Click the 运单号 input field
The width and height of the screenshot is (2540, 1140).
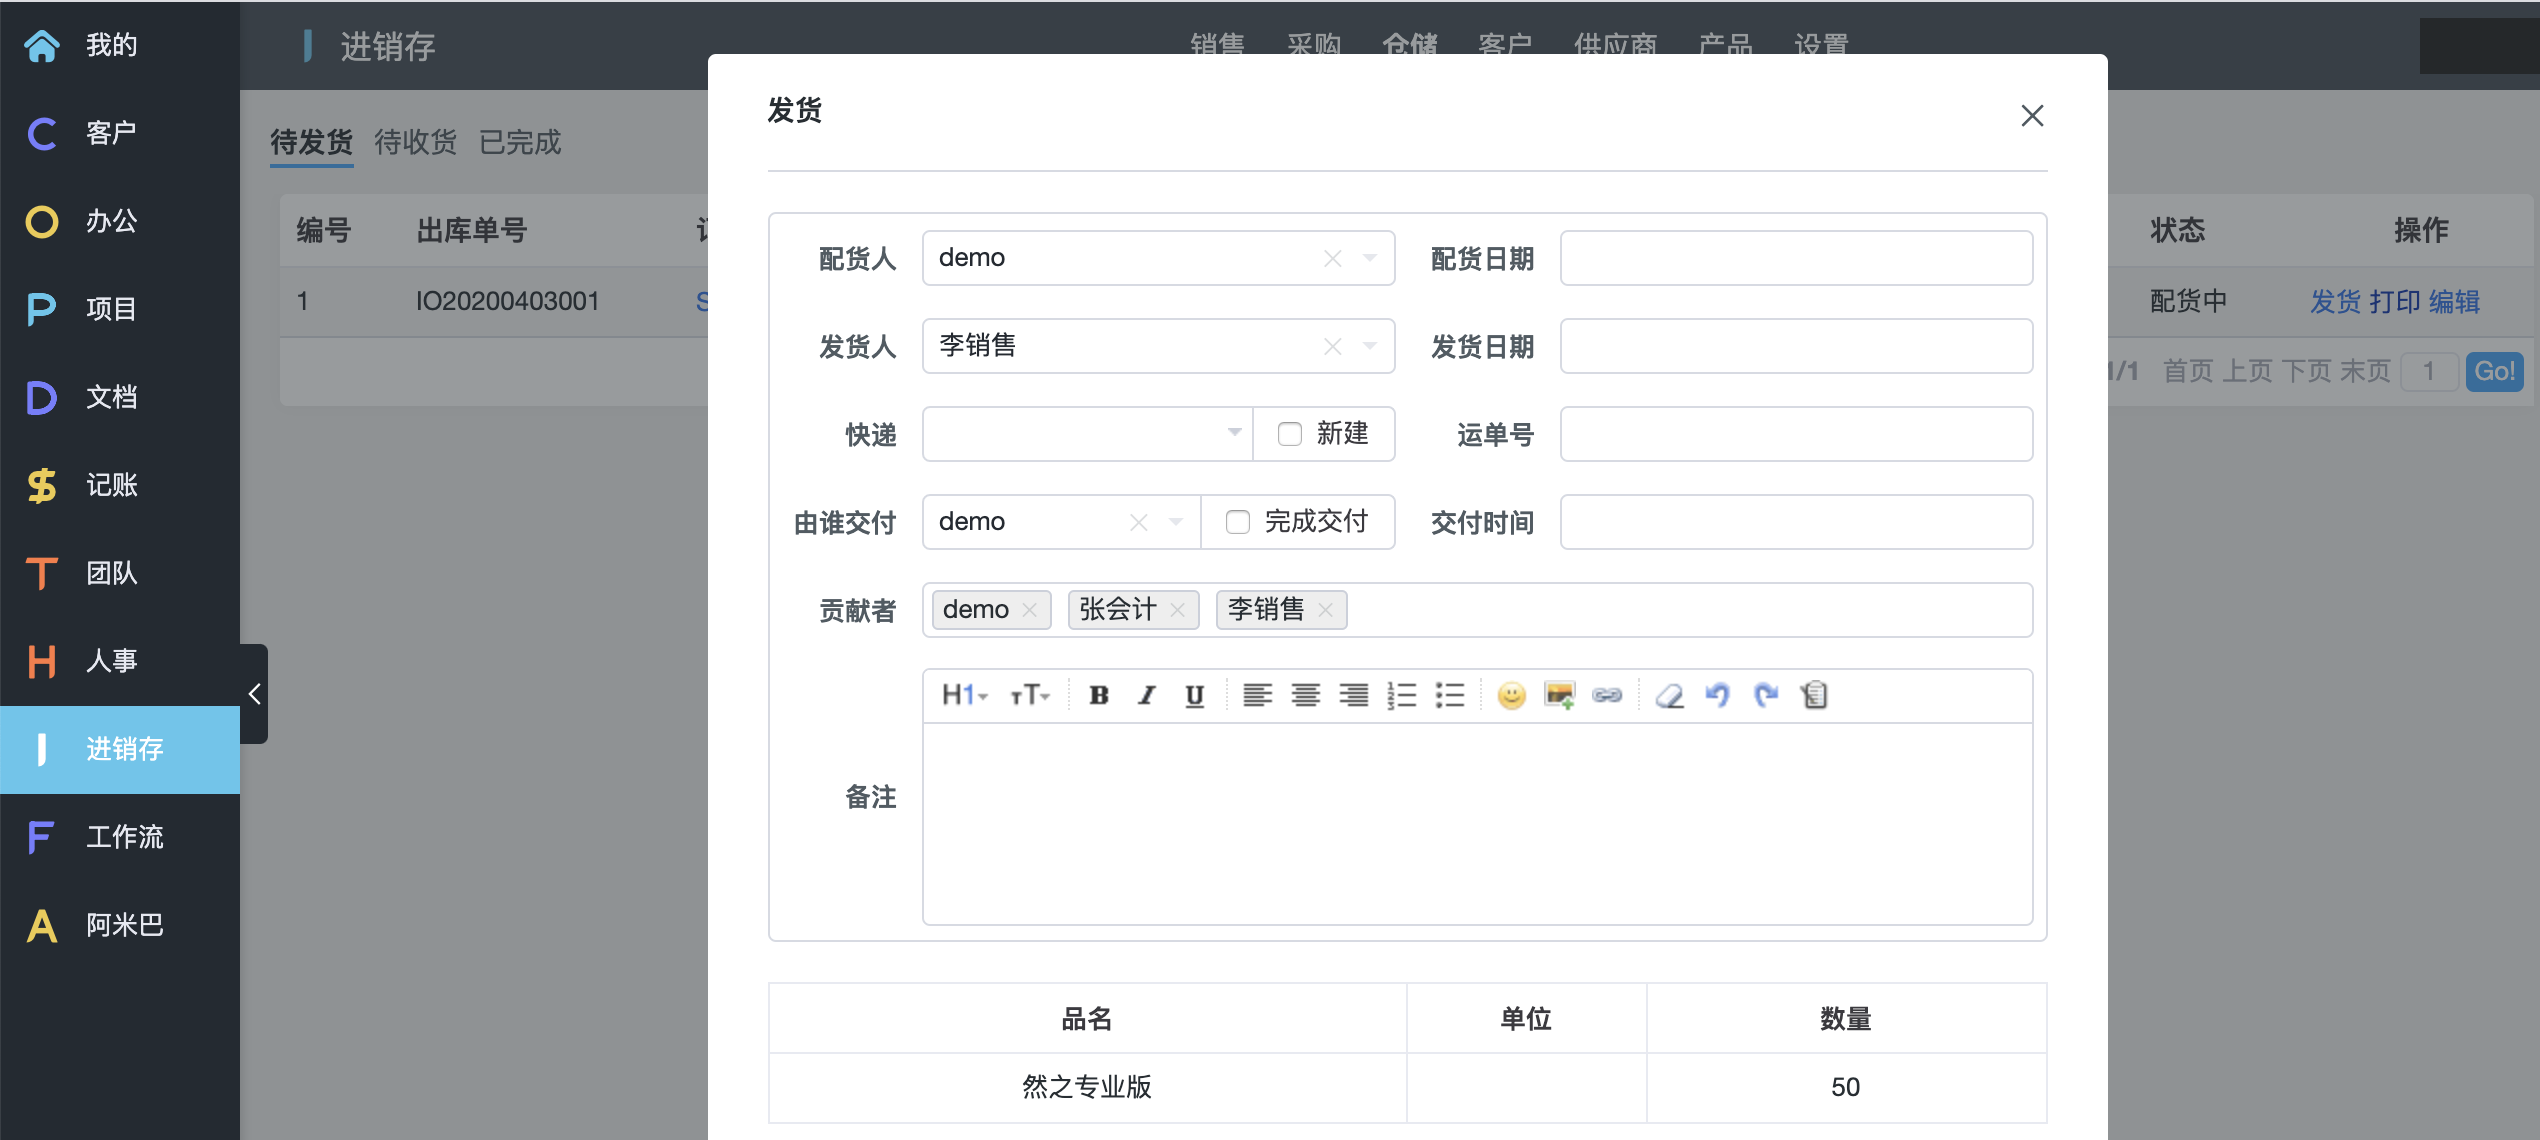click(x=1796, y=434)
